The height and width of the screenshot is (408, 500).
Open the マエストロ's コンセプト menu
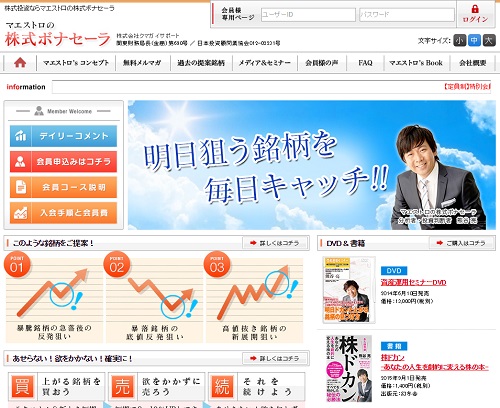(x=76, y=63)
